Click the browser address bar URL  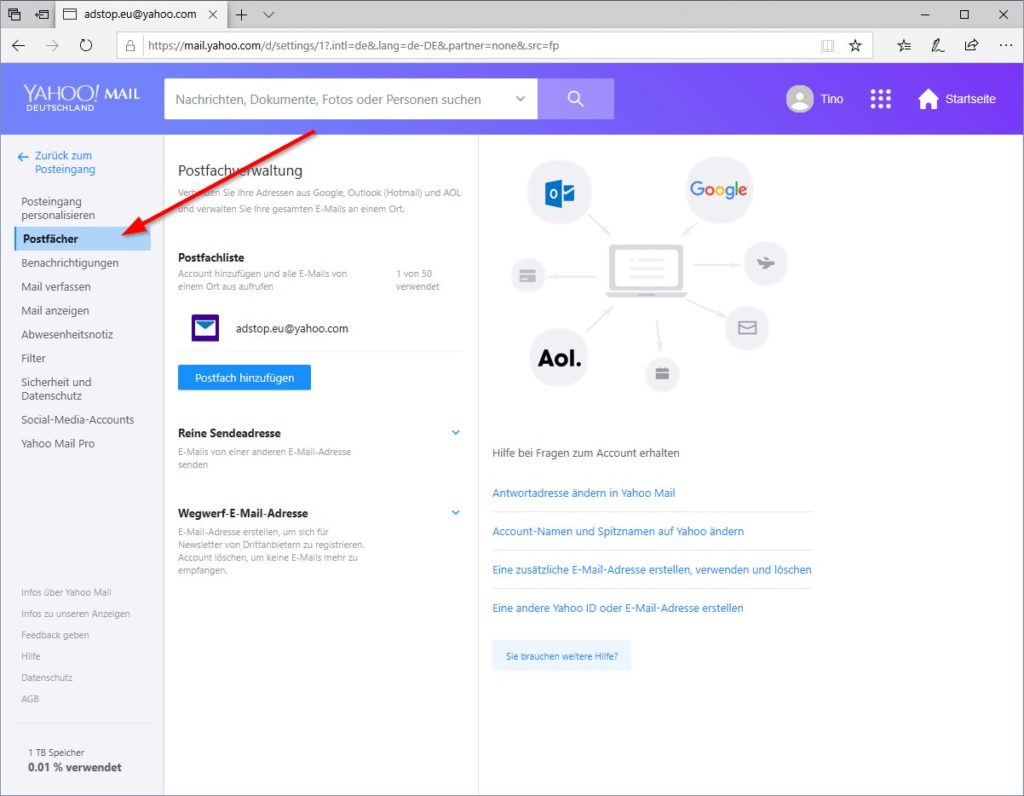click(353, 46)
